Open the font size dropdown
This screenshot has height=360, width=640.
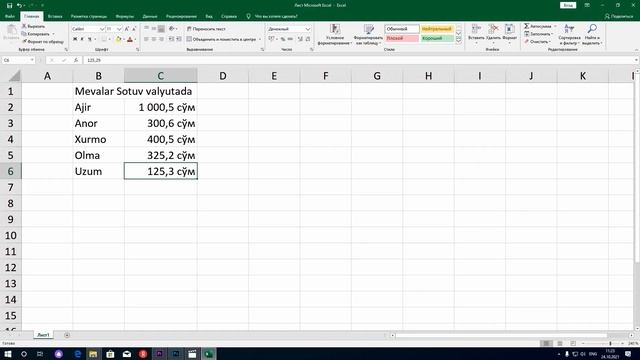[119, 29]
